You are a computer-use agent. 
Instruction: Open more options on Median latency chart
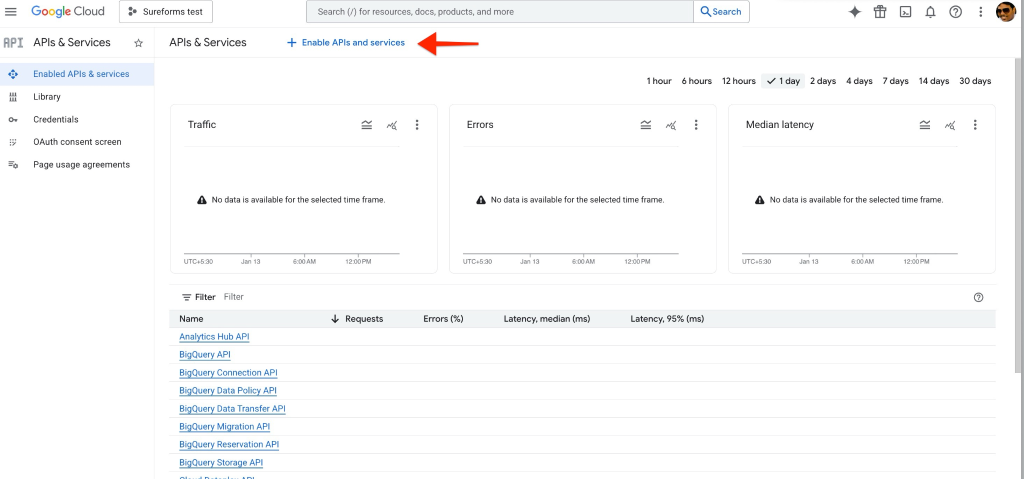pos(975,125)
